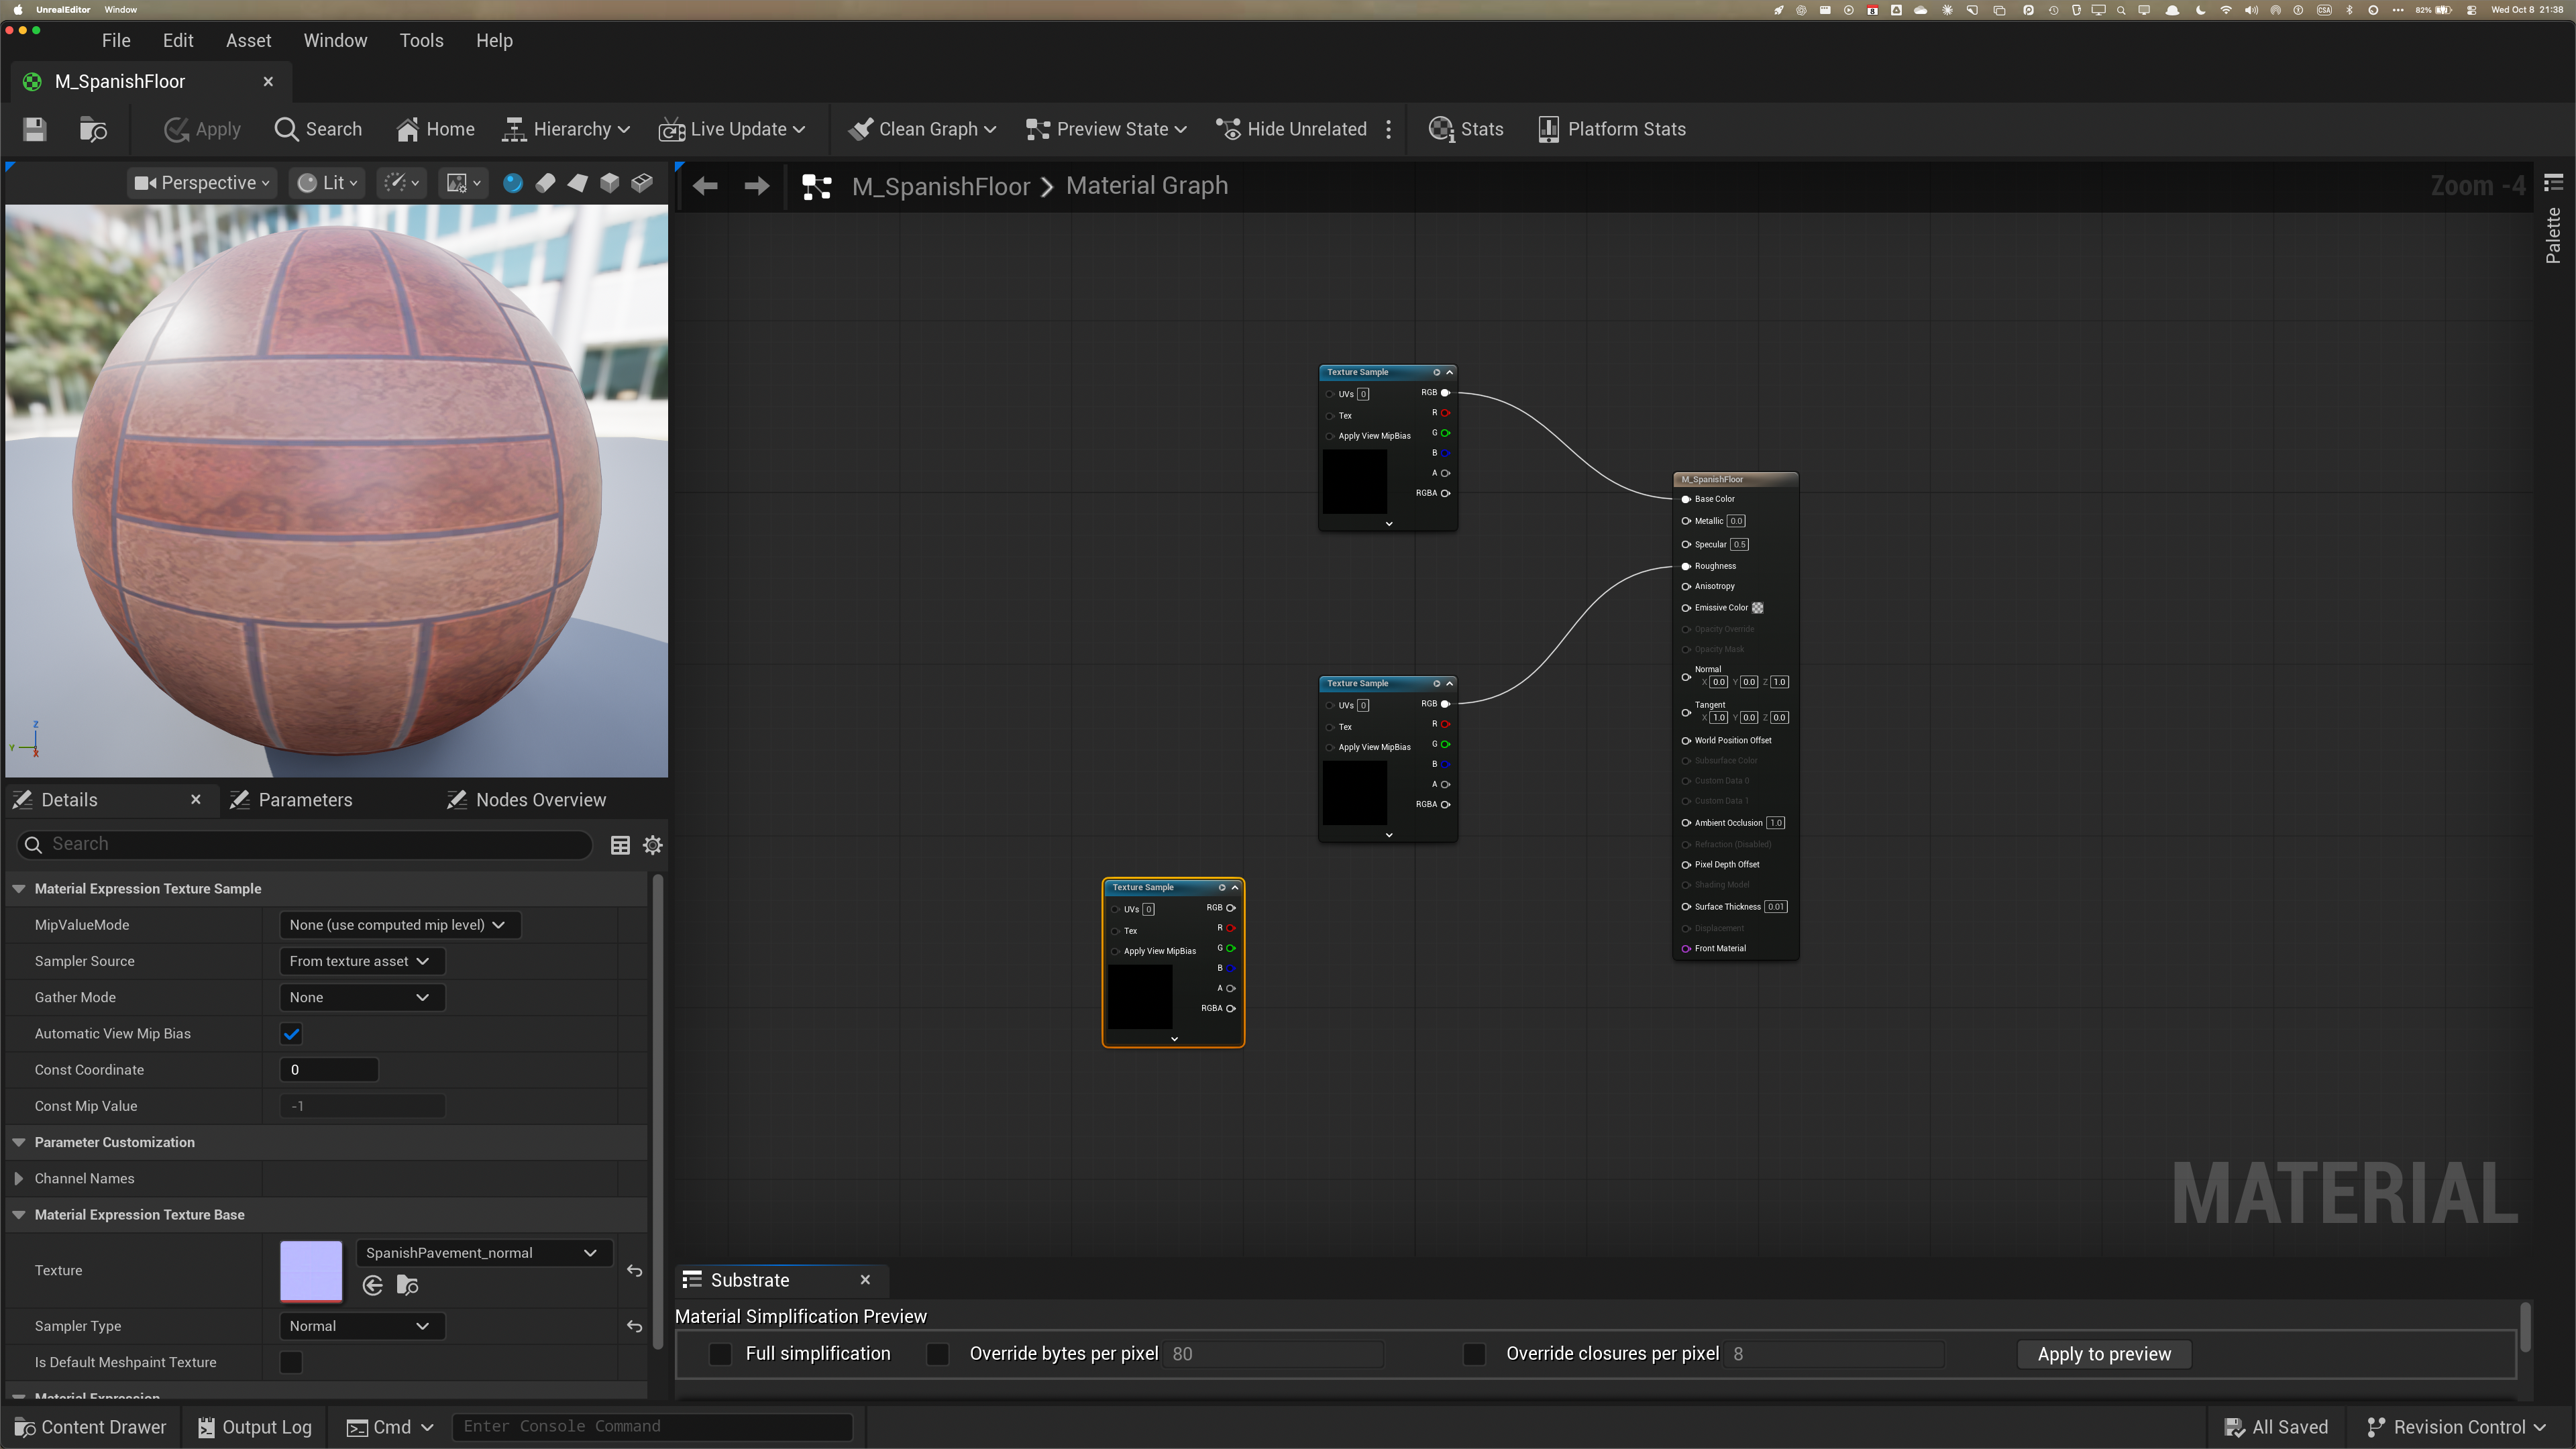Click the Enter Console Command field
Image resolution: width=2576 pixels, height=1449 pixels.
point(652,1427)
